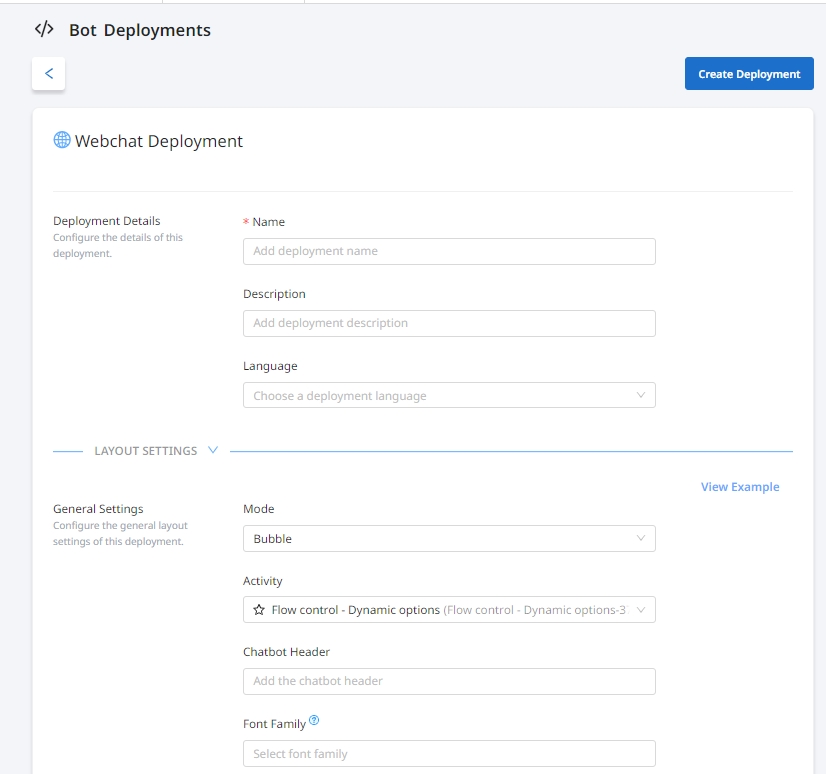
Task: Click the Webchat Deployment globe icon
Action: 62,141
